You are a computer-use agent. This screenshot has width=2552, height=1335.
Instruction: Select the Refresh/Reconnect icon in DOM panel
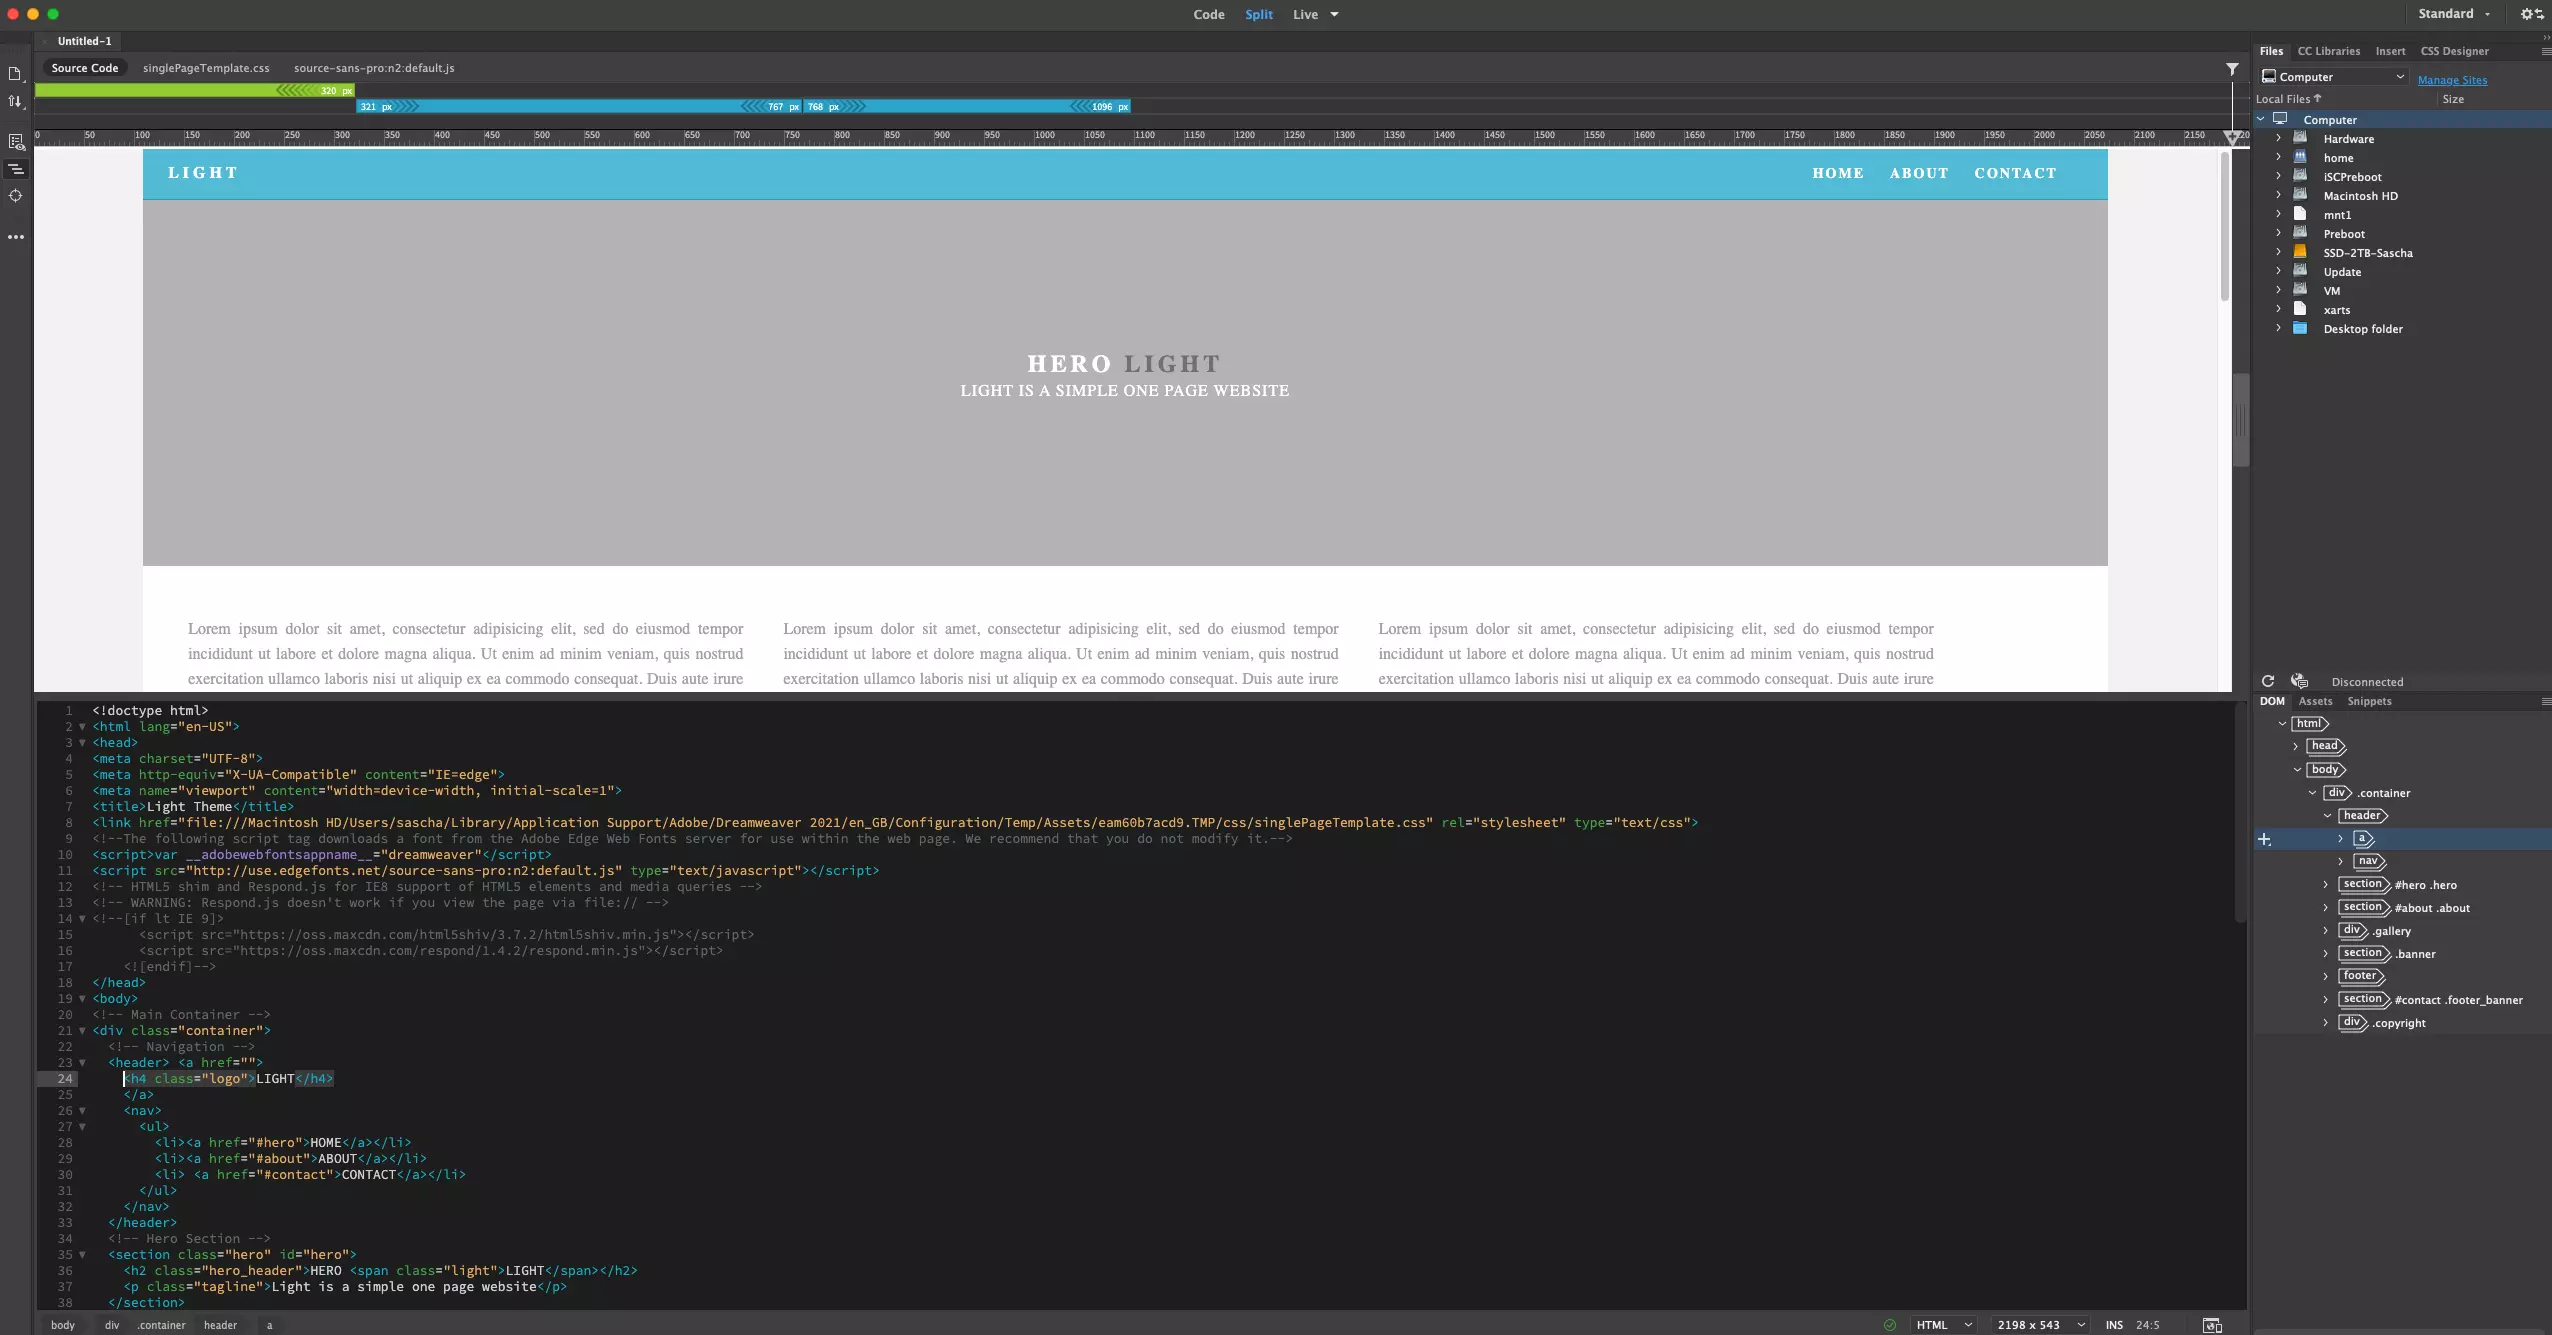[x=2268, y=680]
